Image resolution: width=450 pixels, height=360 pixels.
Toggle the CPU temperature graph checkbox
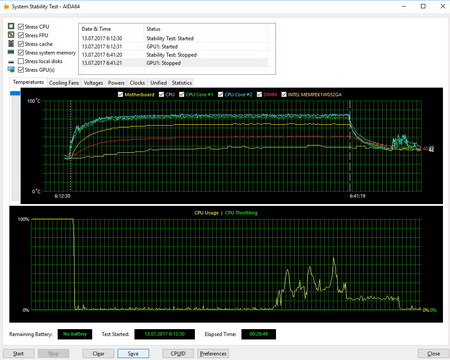[x=161, y=95]
